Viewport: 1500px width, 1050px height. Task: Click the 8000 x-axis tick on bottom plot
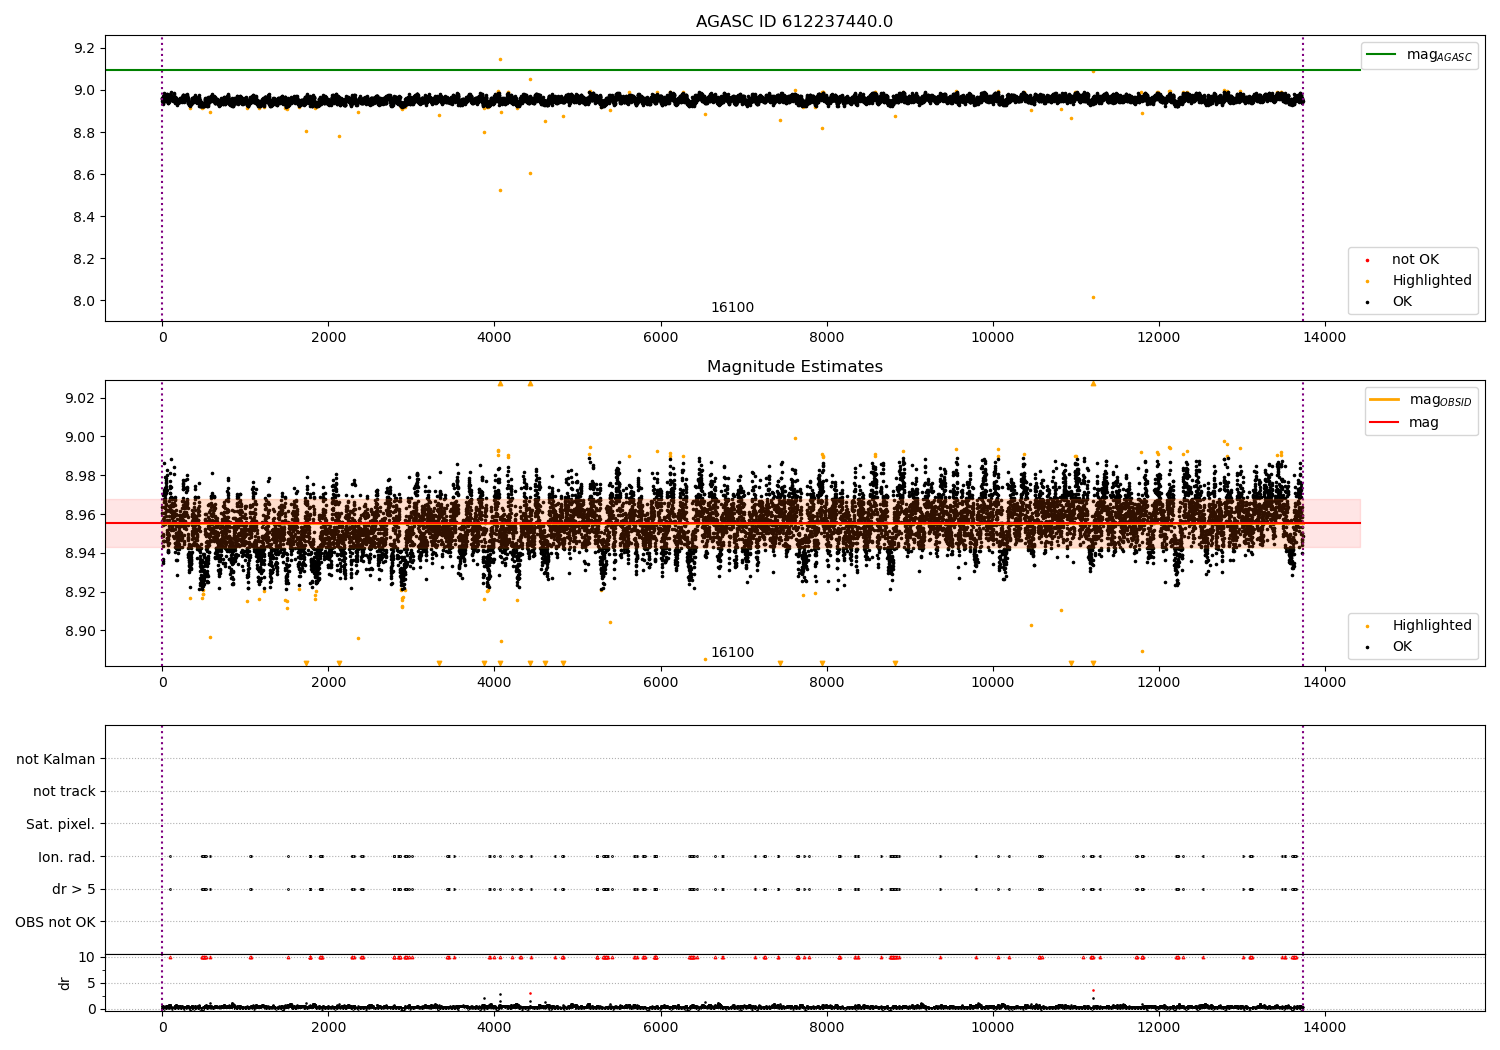click(x=827, y=1027)
